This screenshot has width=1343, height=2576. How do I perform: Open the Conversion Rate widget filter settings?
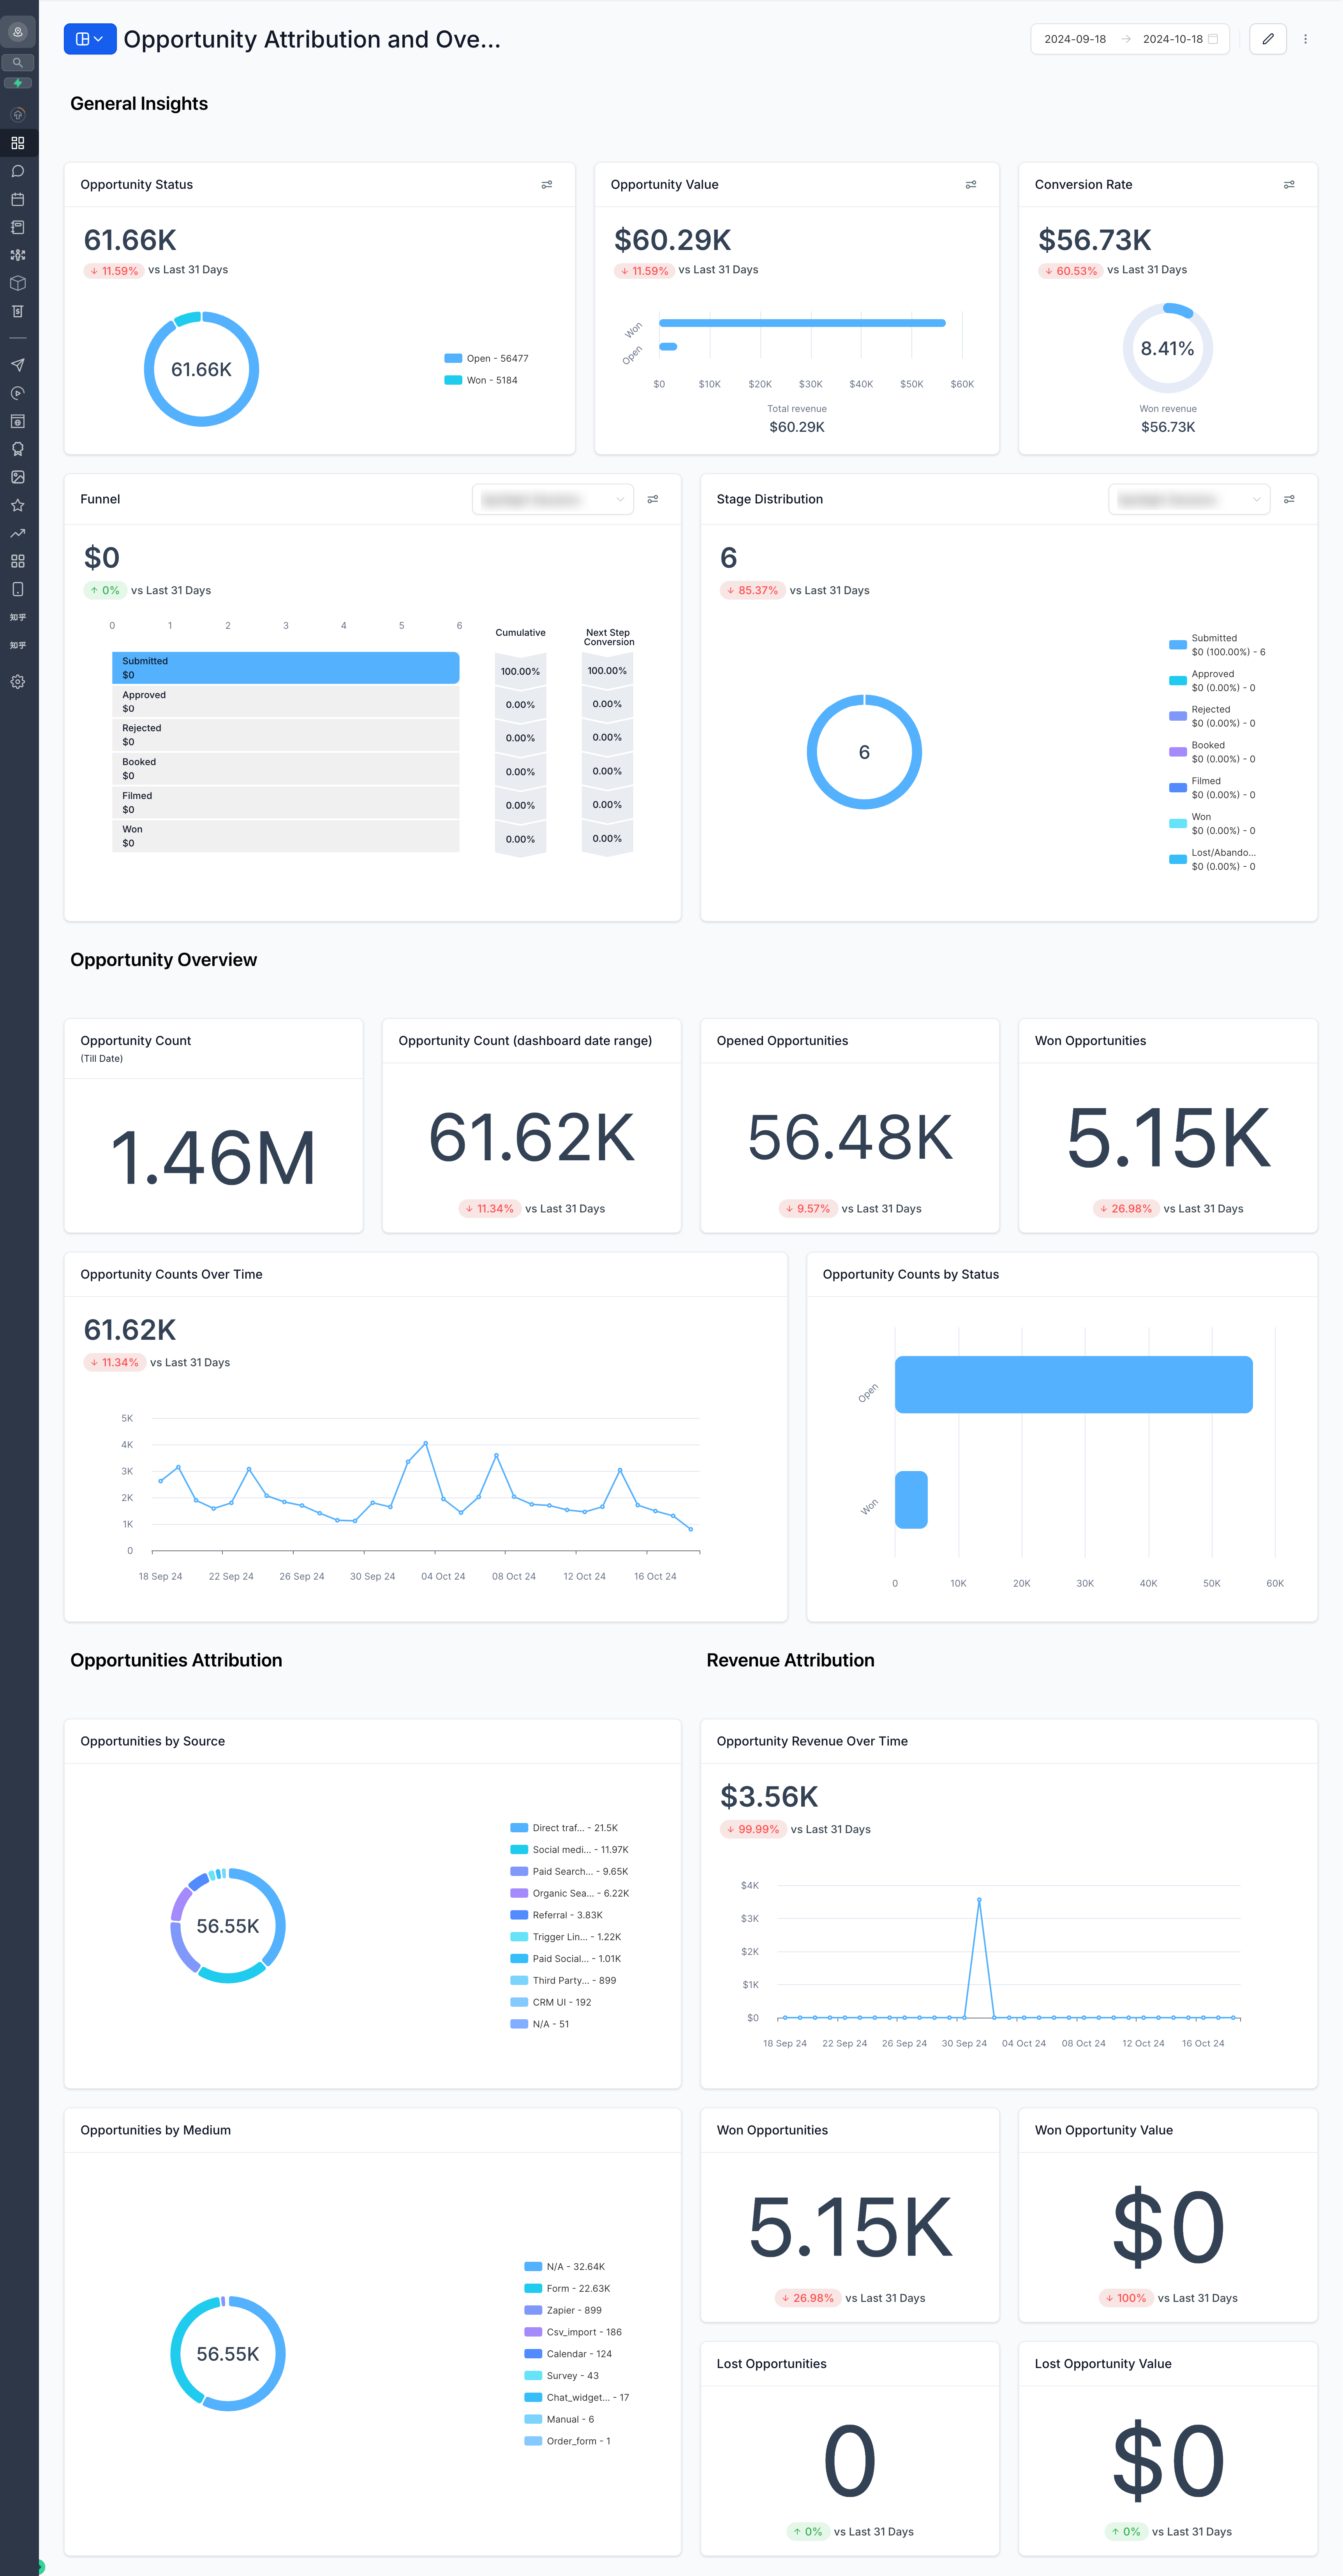tap(1289, 185)
